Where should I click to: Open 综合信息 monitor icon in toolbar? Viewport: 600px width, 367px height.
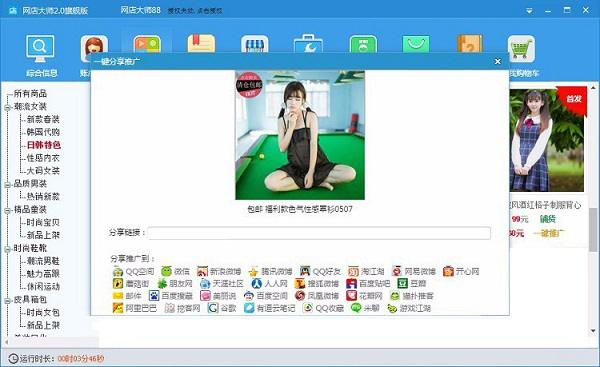40,49
